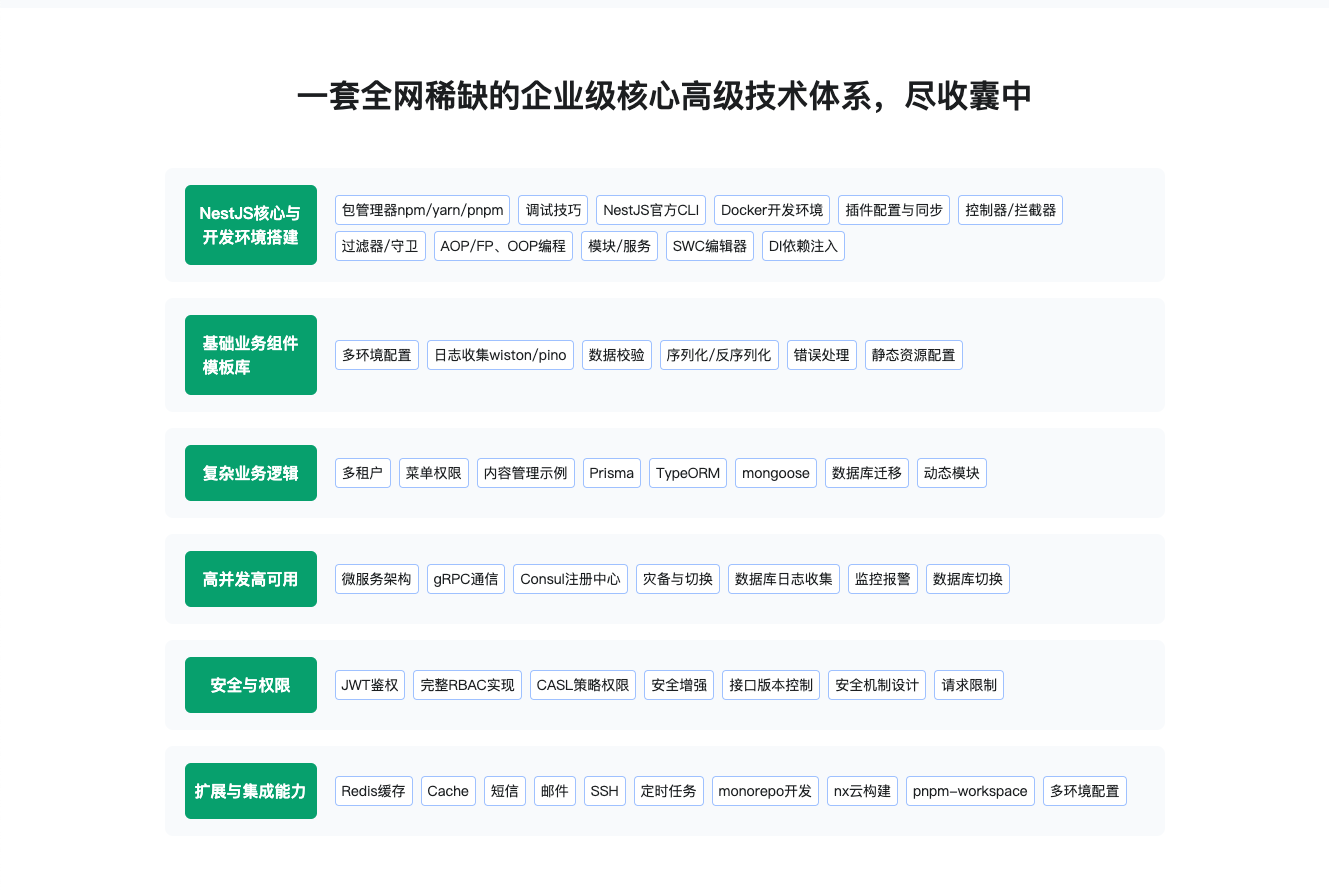Select the 基础业务组件模板库 green category block
This screenshot has width=1329, height=893.
click(250, 355)
